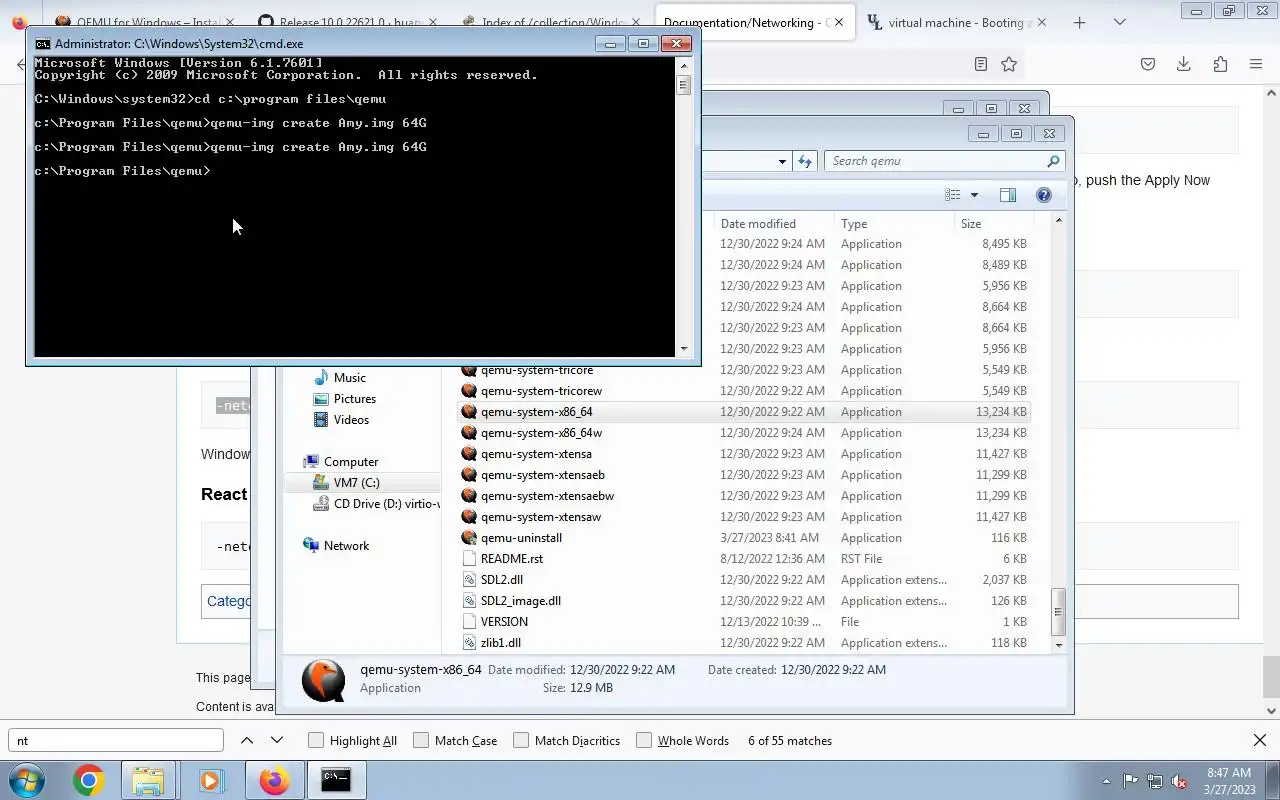Click search magnifier in qemu search box
Screen dimensions: 1280x800
[x=1053, y=161]
